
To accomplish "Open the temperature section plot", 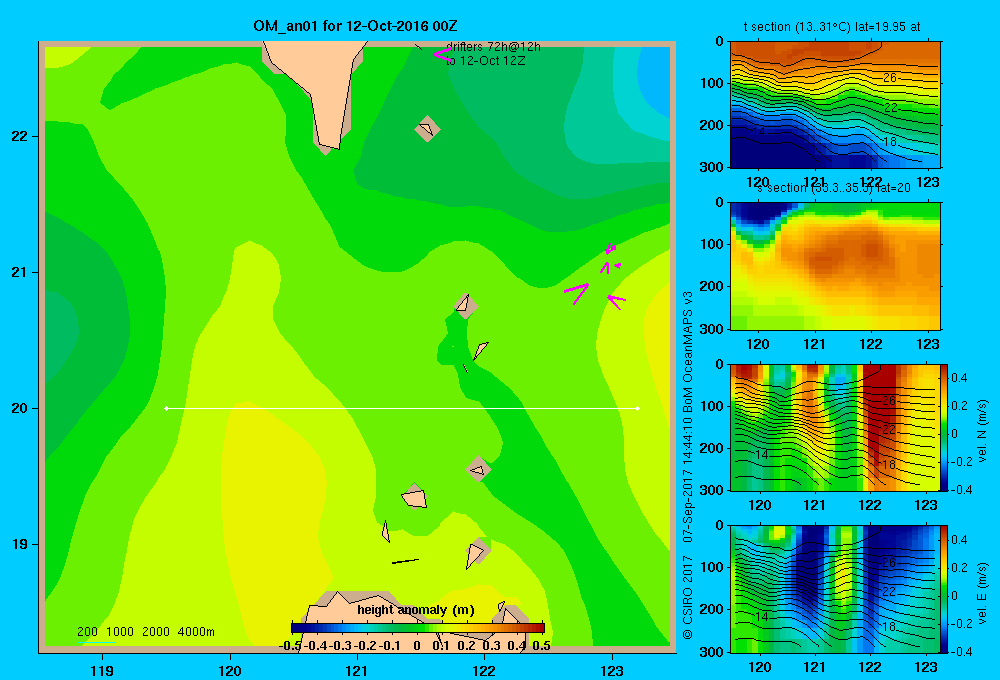I will 835,105.
